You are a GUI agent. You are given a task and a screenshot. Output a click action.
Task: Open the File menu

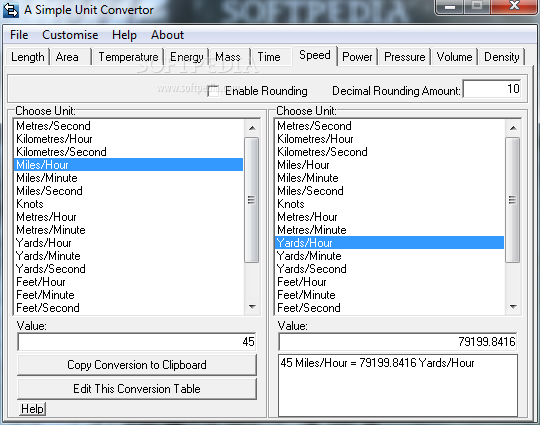pos(19,35)
